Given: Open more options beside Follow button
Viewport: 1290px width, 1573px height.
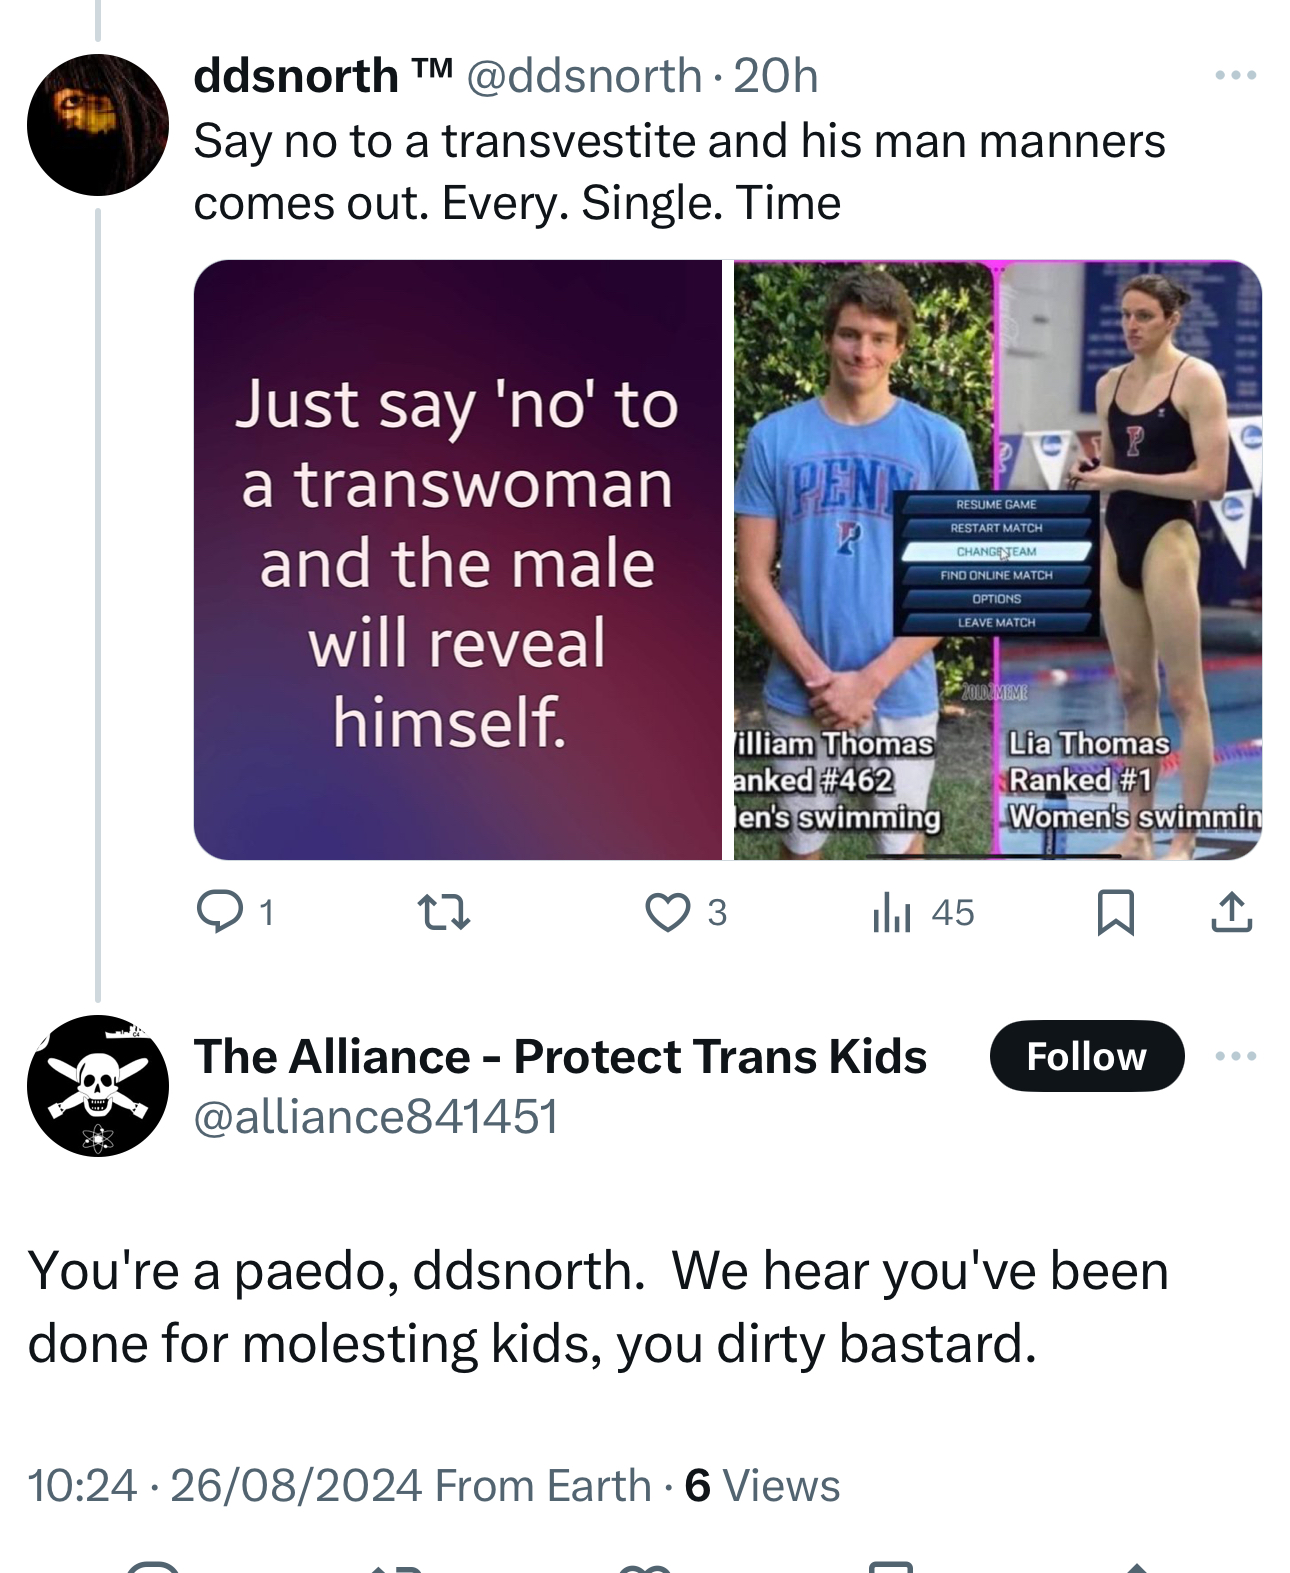Looking at the screenshot, I should 1235,1056.
